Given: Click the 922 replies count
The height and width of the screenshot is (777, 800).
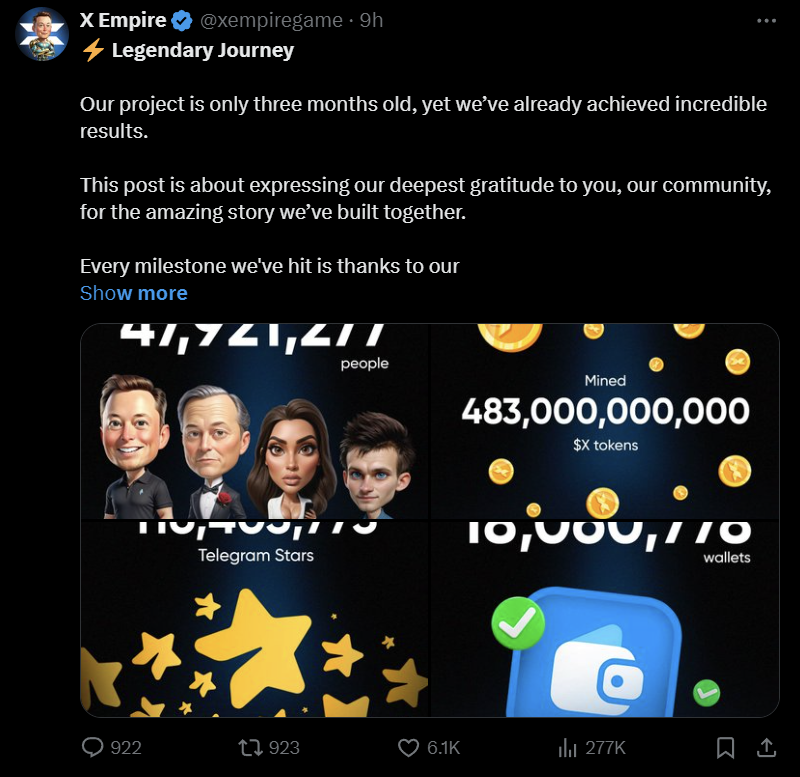Looking at the screenshot, I should 126,748.
